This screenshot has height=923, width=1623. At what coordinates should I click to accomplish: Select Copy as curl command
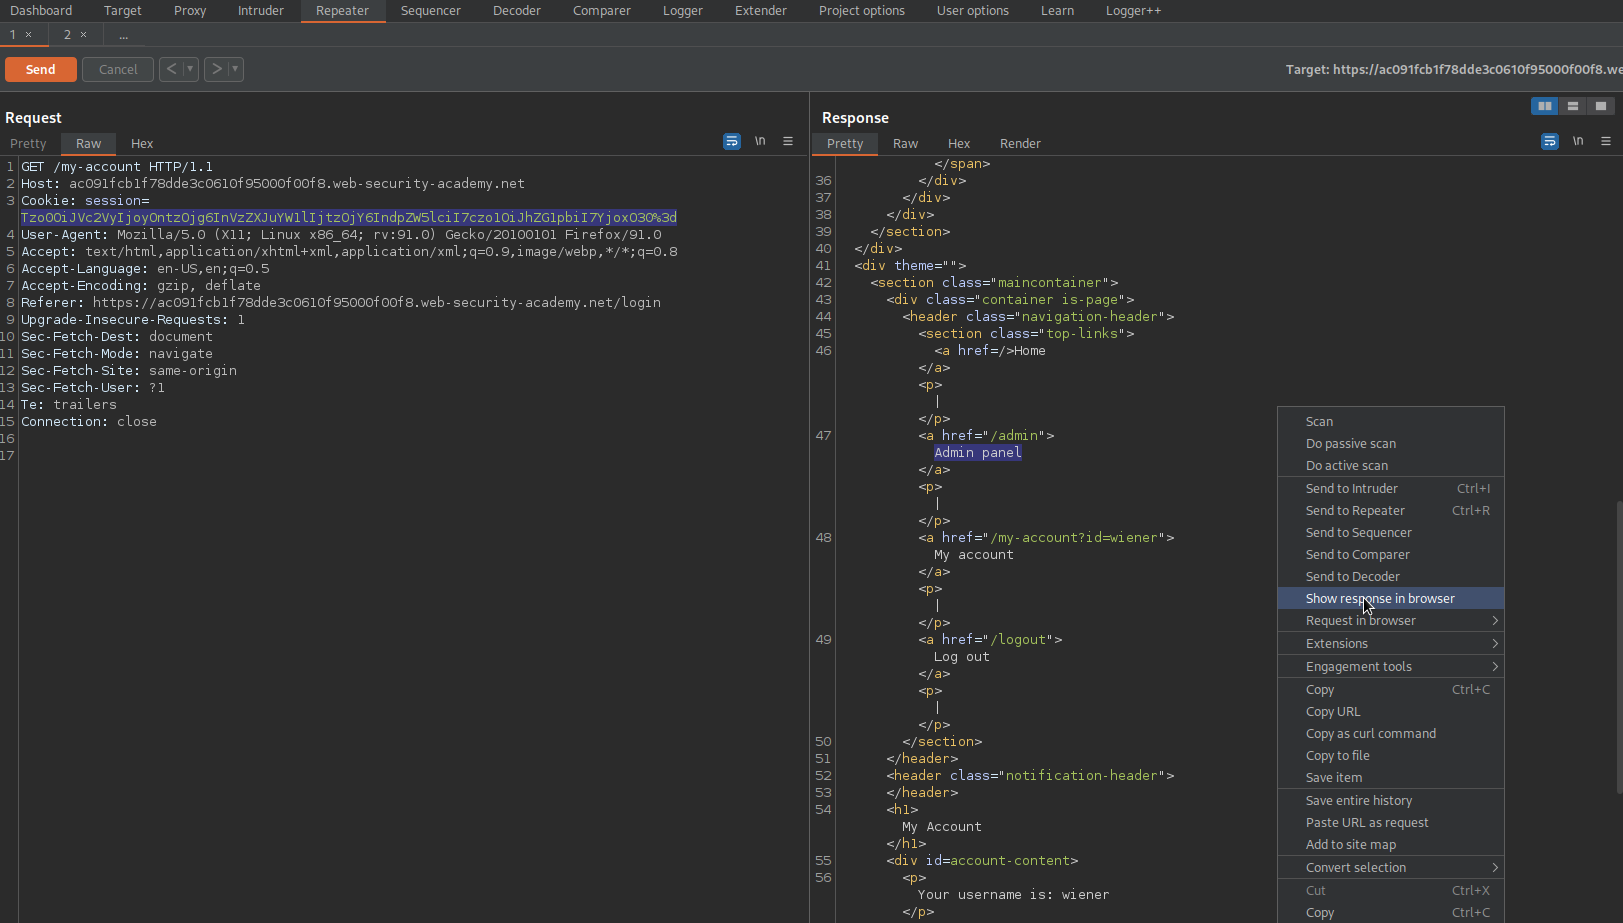(x=1391, y=734)
